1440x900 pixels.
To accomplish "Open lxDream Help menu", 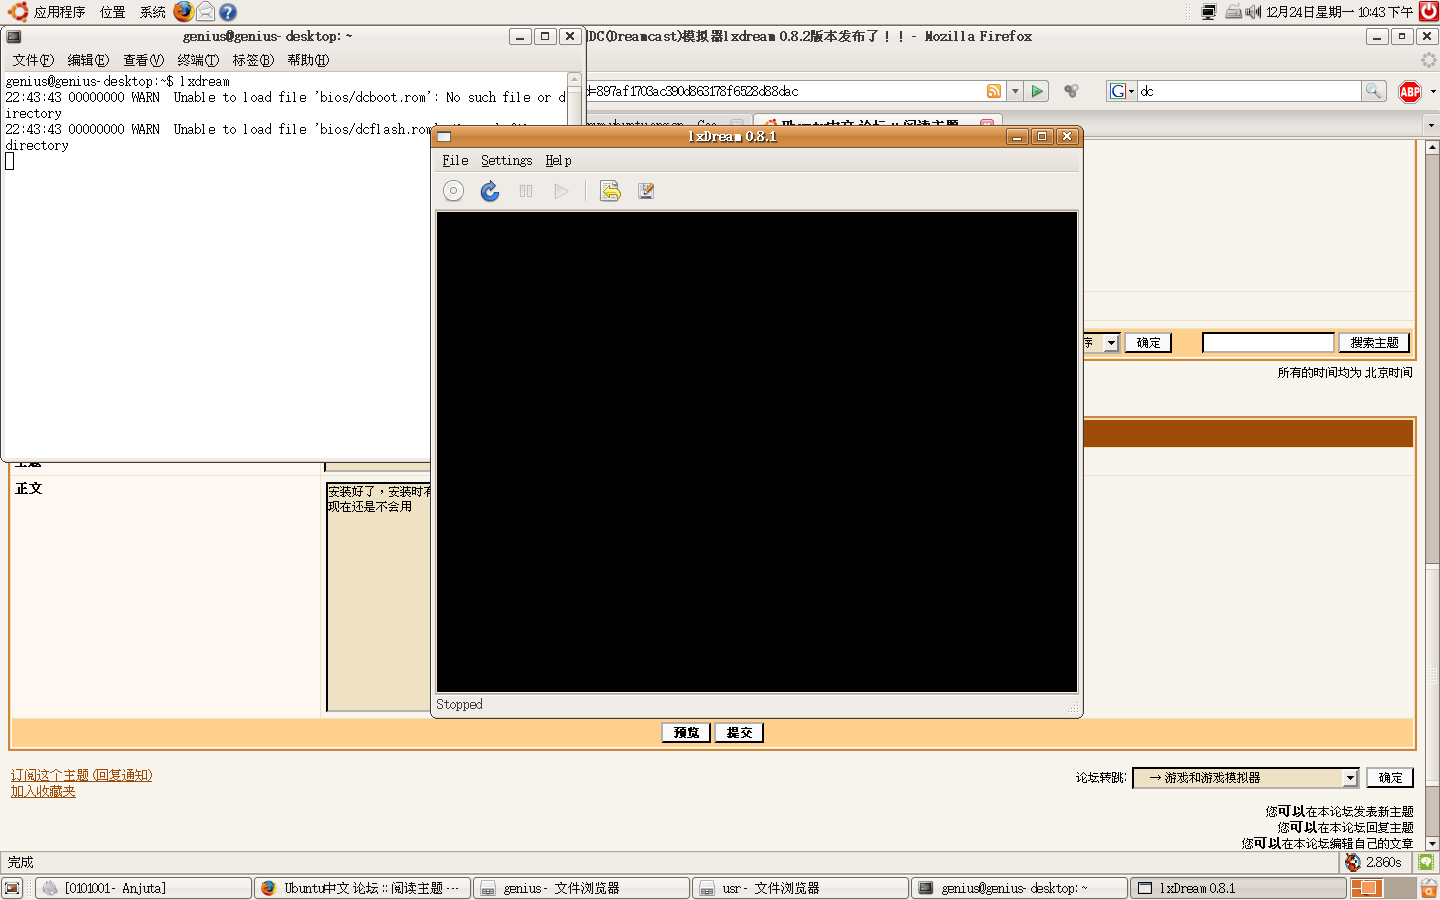I will click(x=558, y=160).
